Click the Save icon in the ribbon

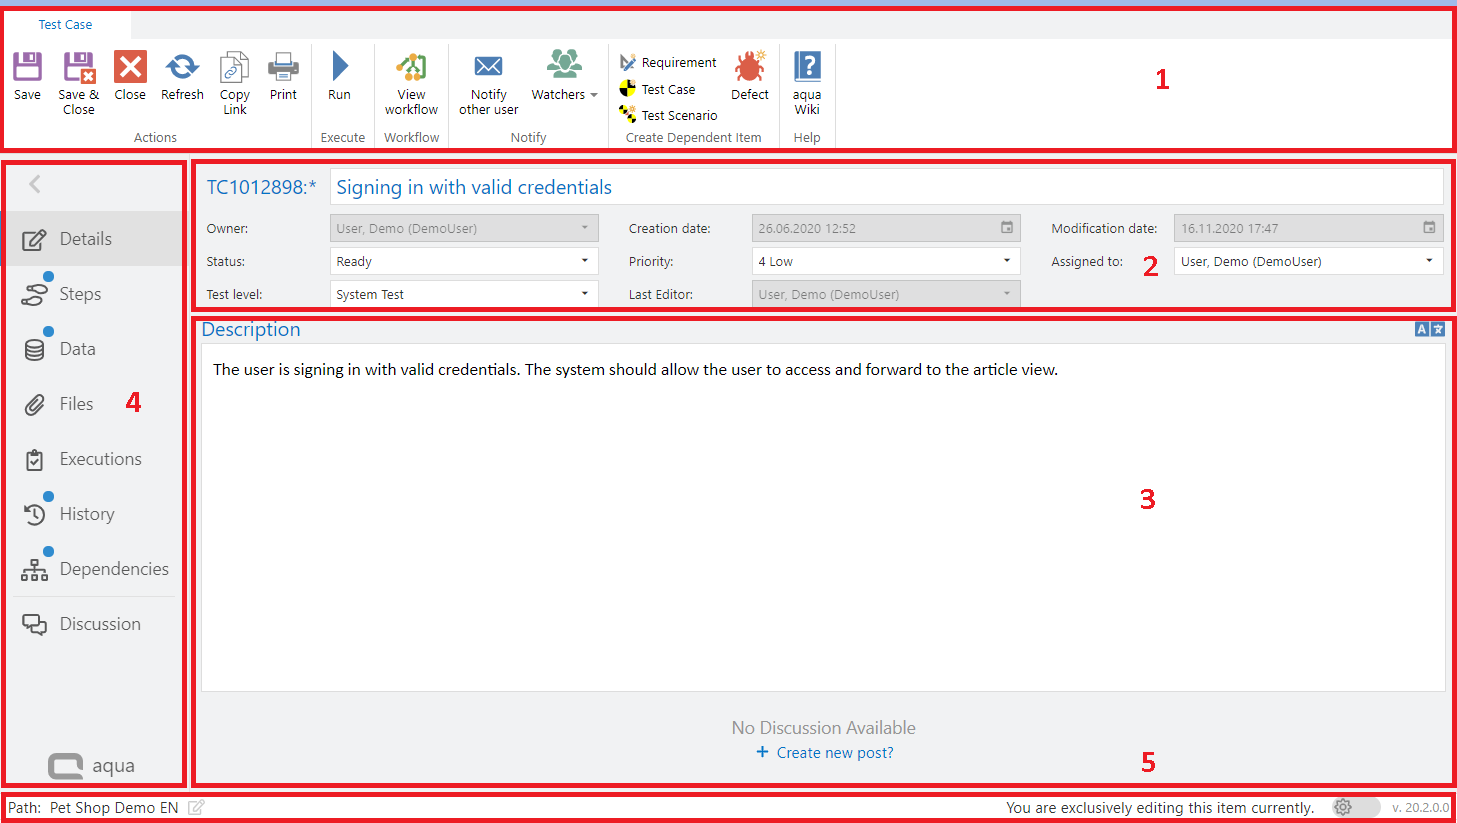coord(27,68)
